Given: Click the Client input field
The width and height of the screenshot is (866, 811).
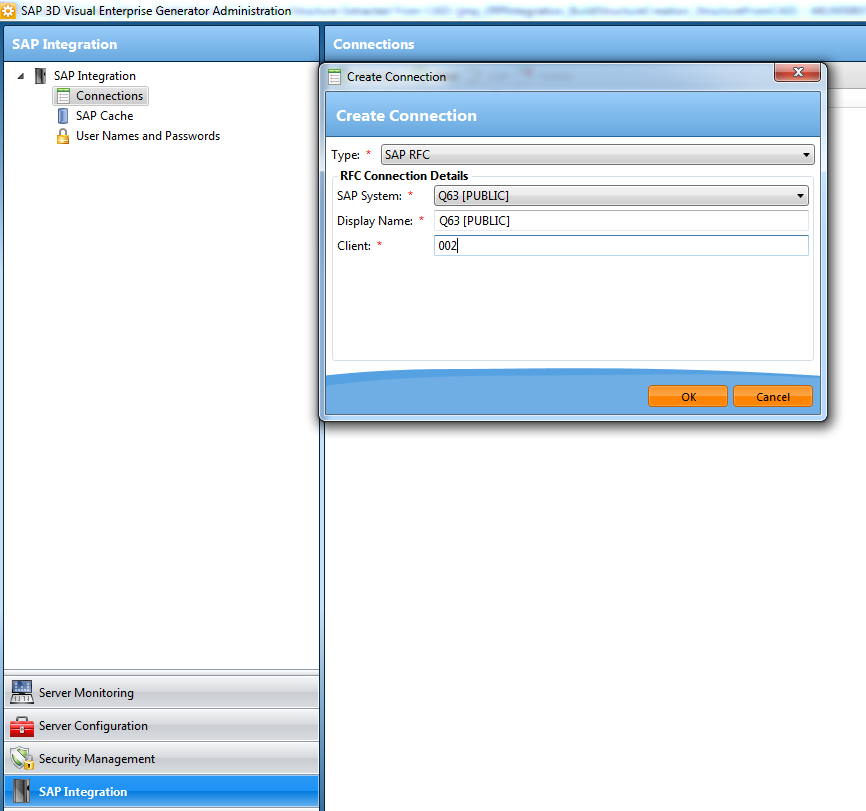Looking at the screenshot, I should pos(621,245).
